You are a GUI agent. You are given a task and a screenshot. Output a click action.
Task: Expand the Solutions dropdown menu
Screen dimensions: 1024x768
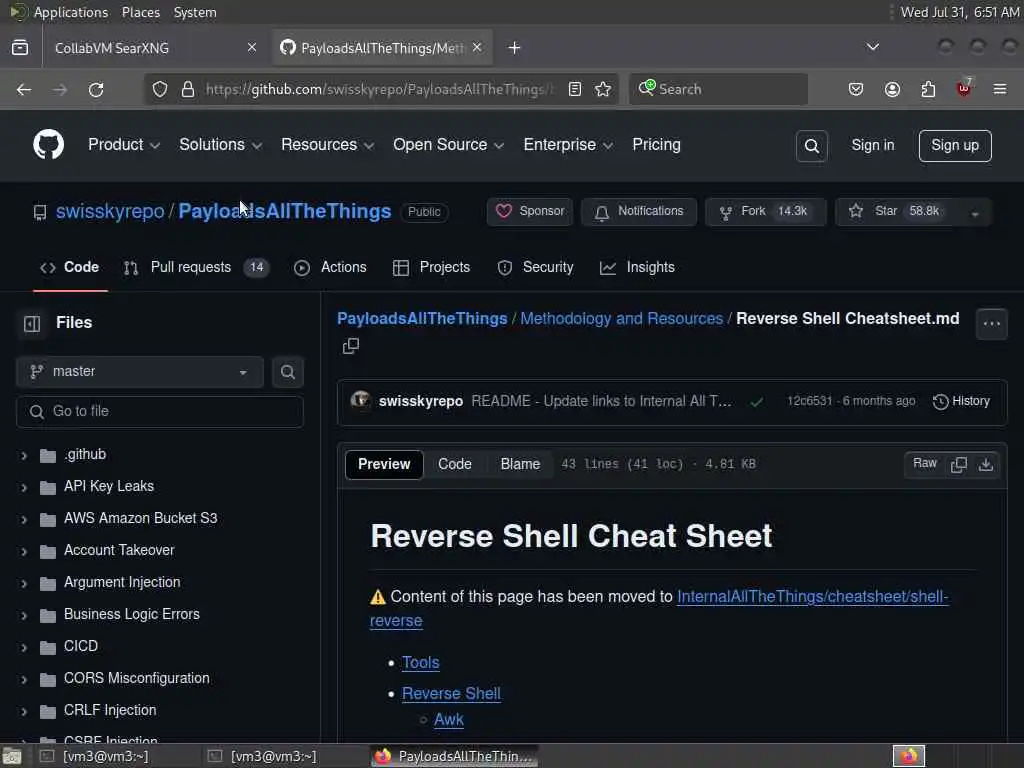click(220, 145)
